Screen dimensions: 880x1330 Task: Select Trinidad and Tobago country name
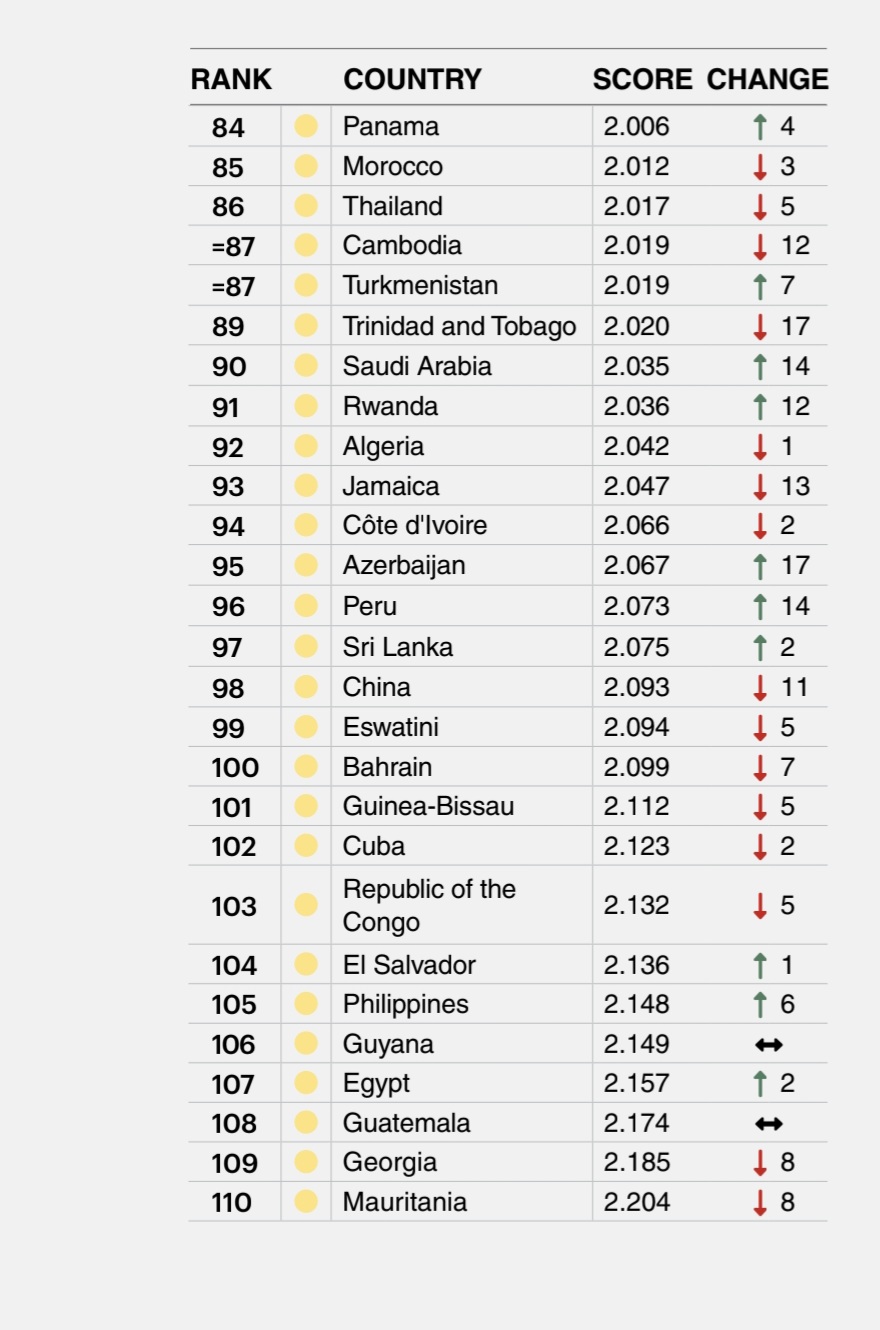[x=459, y=326]
